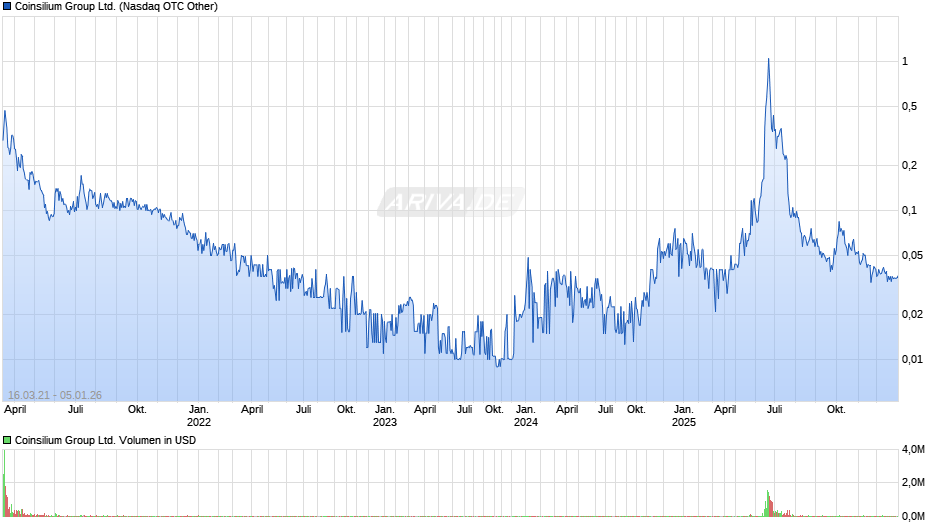Click the volume spike near July 2025

pyautogui.click(x=768, y=503)
